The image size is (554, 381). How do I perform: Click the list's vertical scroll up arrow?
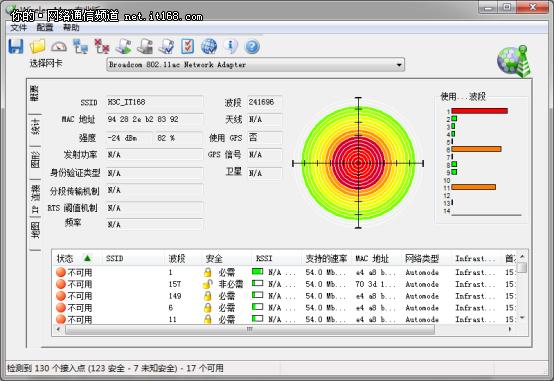[x=522, y=256]
